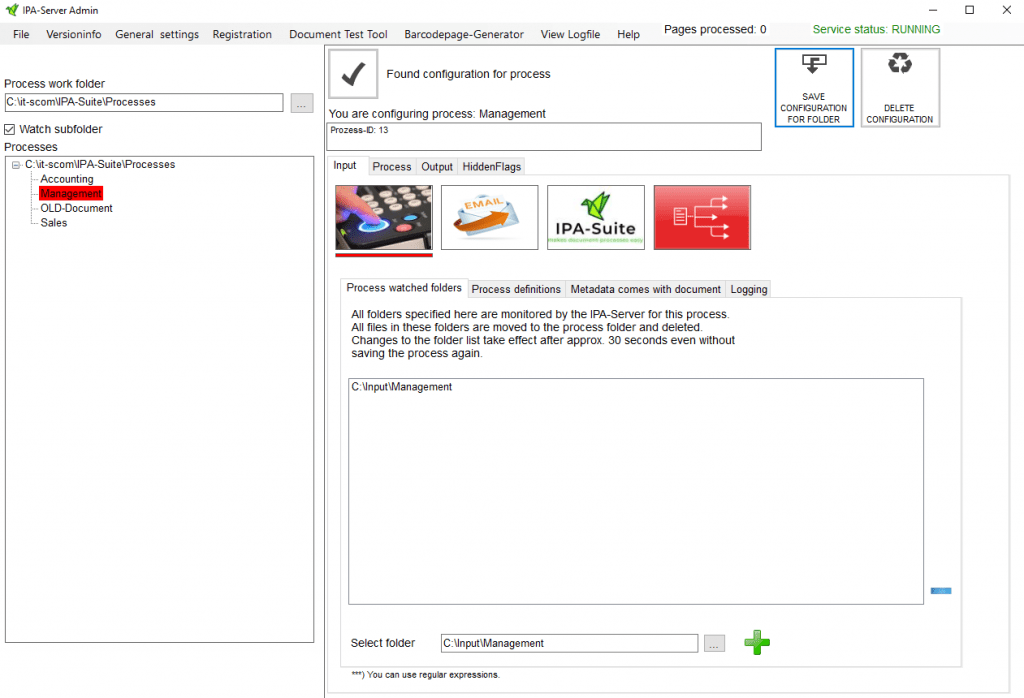The image size is (1024, 698).
Task: Select the IPA-Suite input source icon
Action: [x=595, y=217]
